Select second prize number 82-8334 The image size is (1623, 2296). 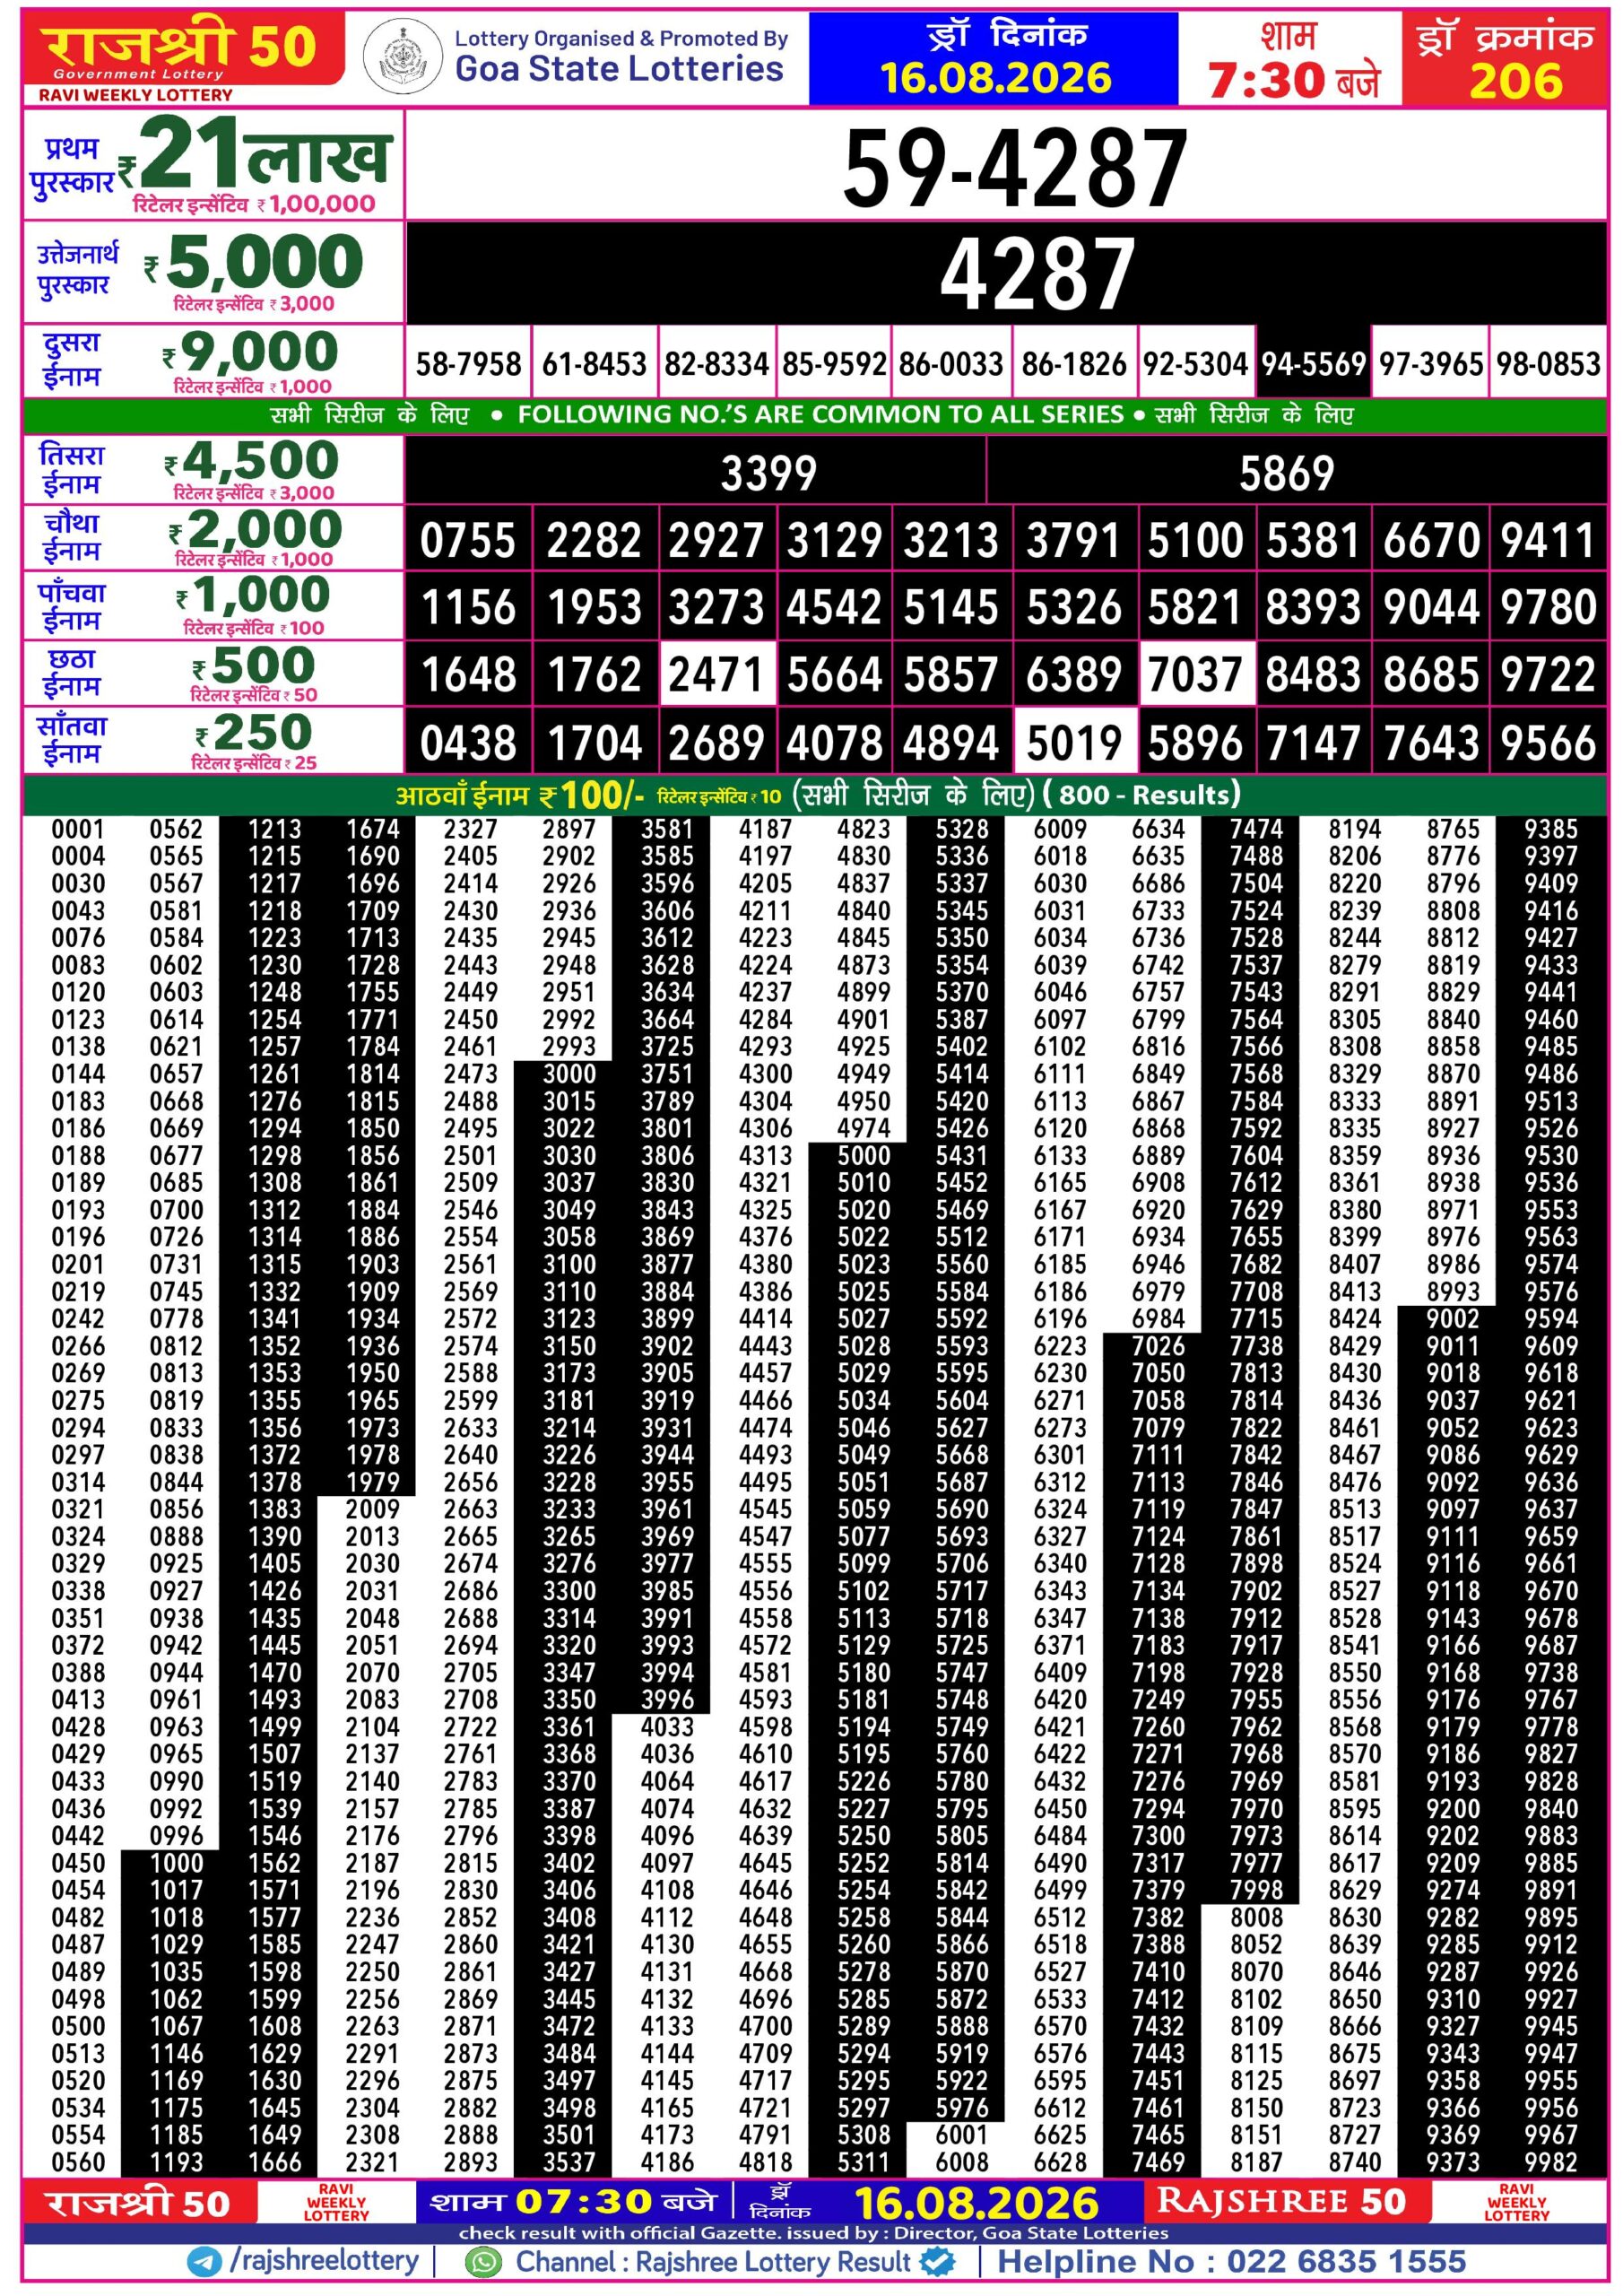[716, 363]
